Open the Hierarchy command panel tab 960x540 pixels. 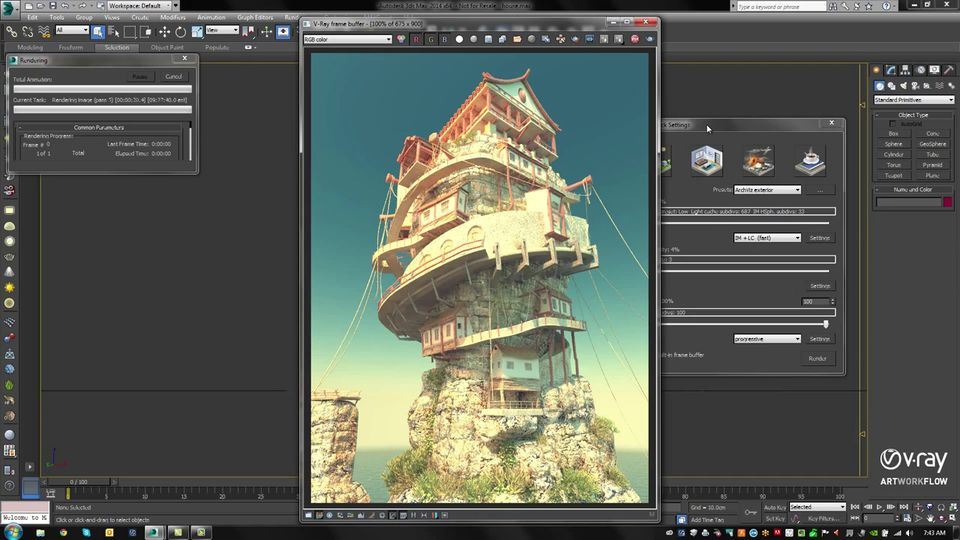[x=905, y=70]
